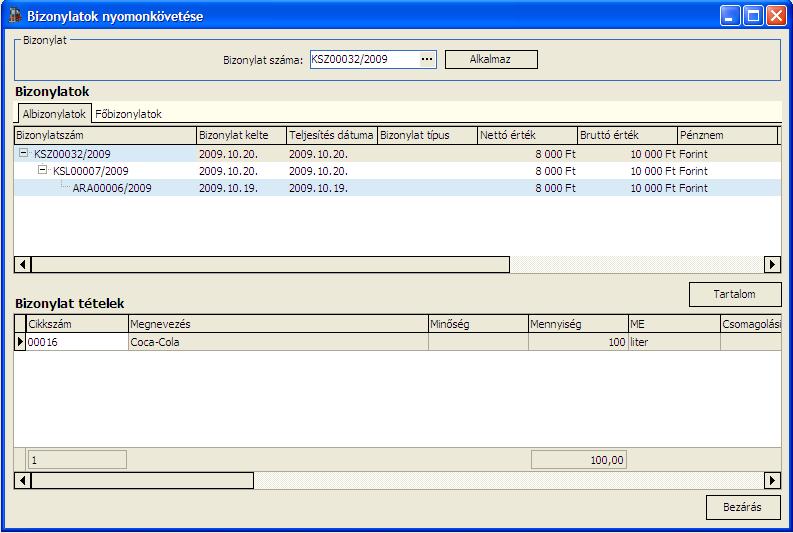Click left arrow of documents horizontal scrollbar
This screenshot has height=533, width=793.
tap(22, 264)
